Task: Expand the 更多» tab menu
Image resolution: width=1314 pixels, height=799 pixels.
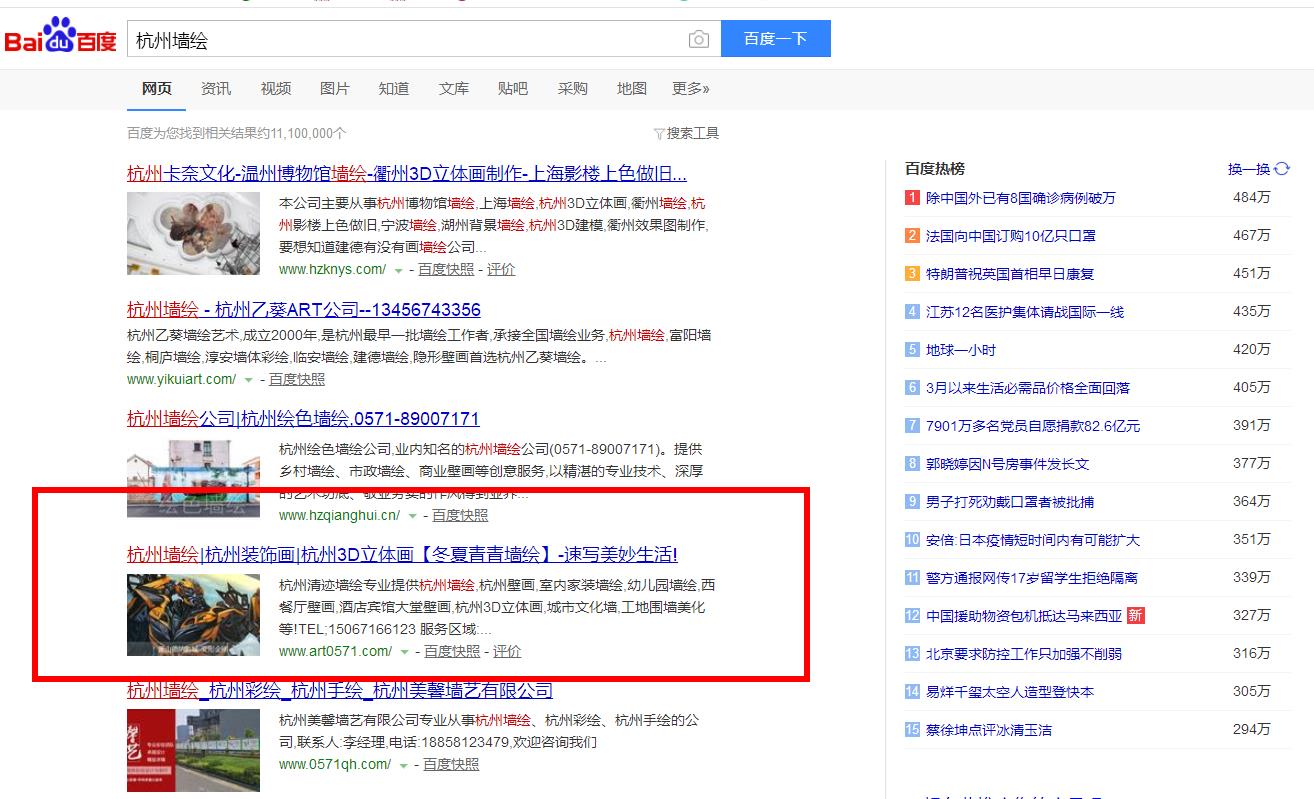Action: (x=691, y=89)
